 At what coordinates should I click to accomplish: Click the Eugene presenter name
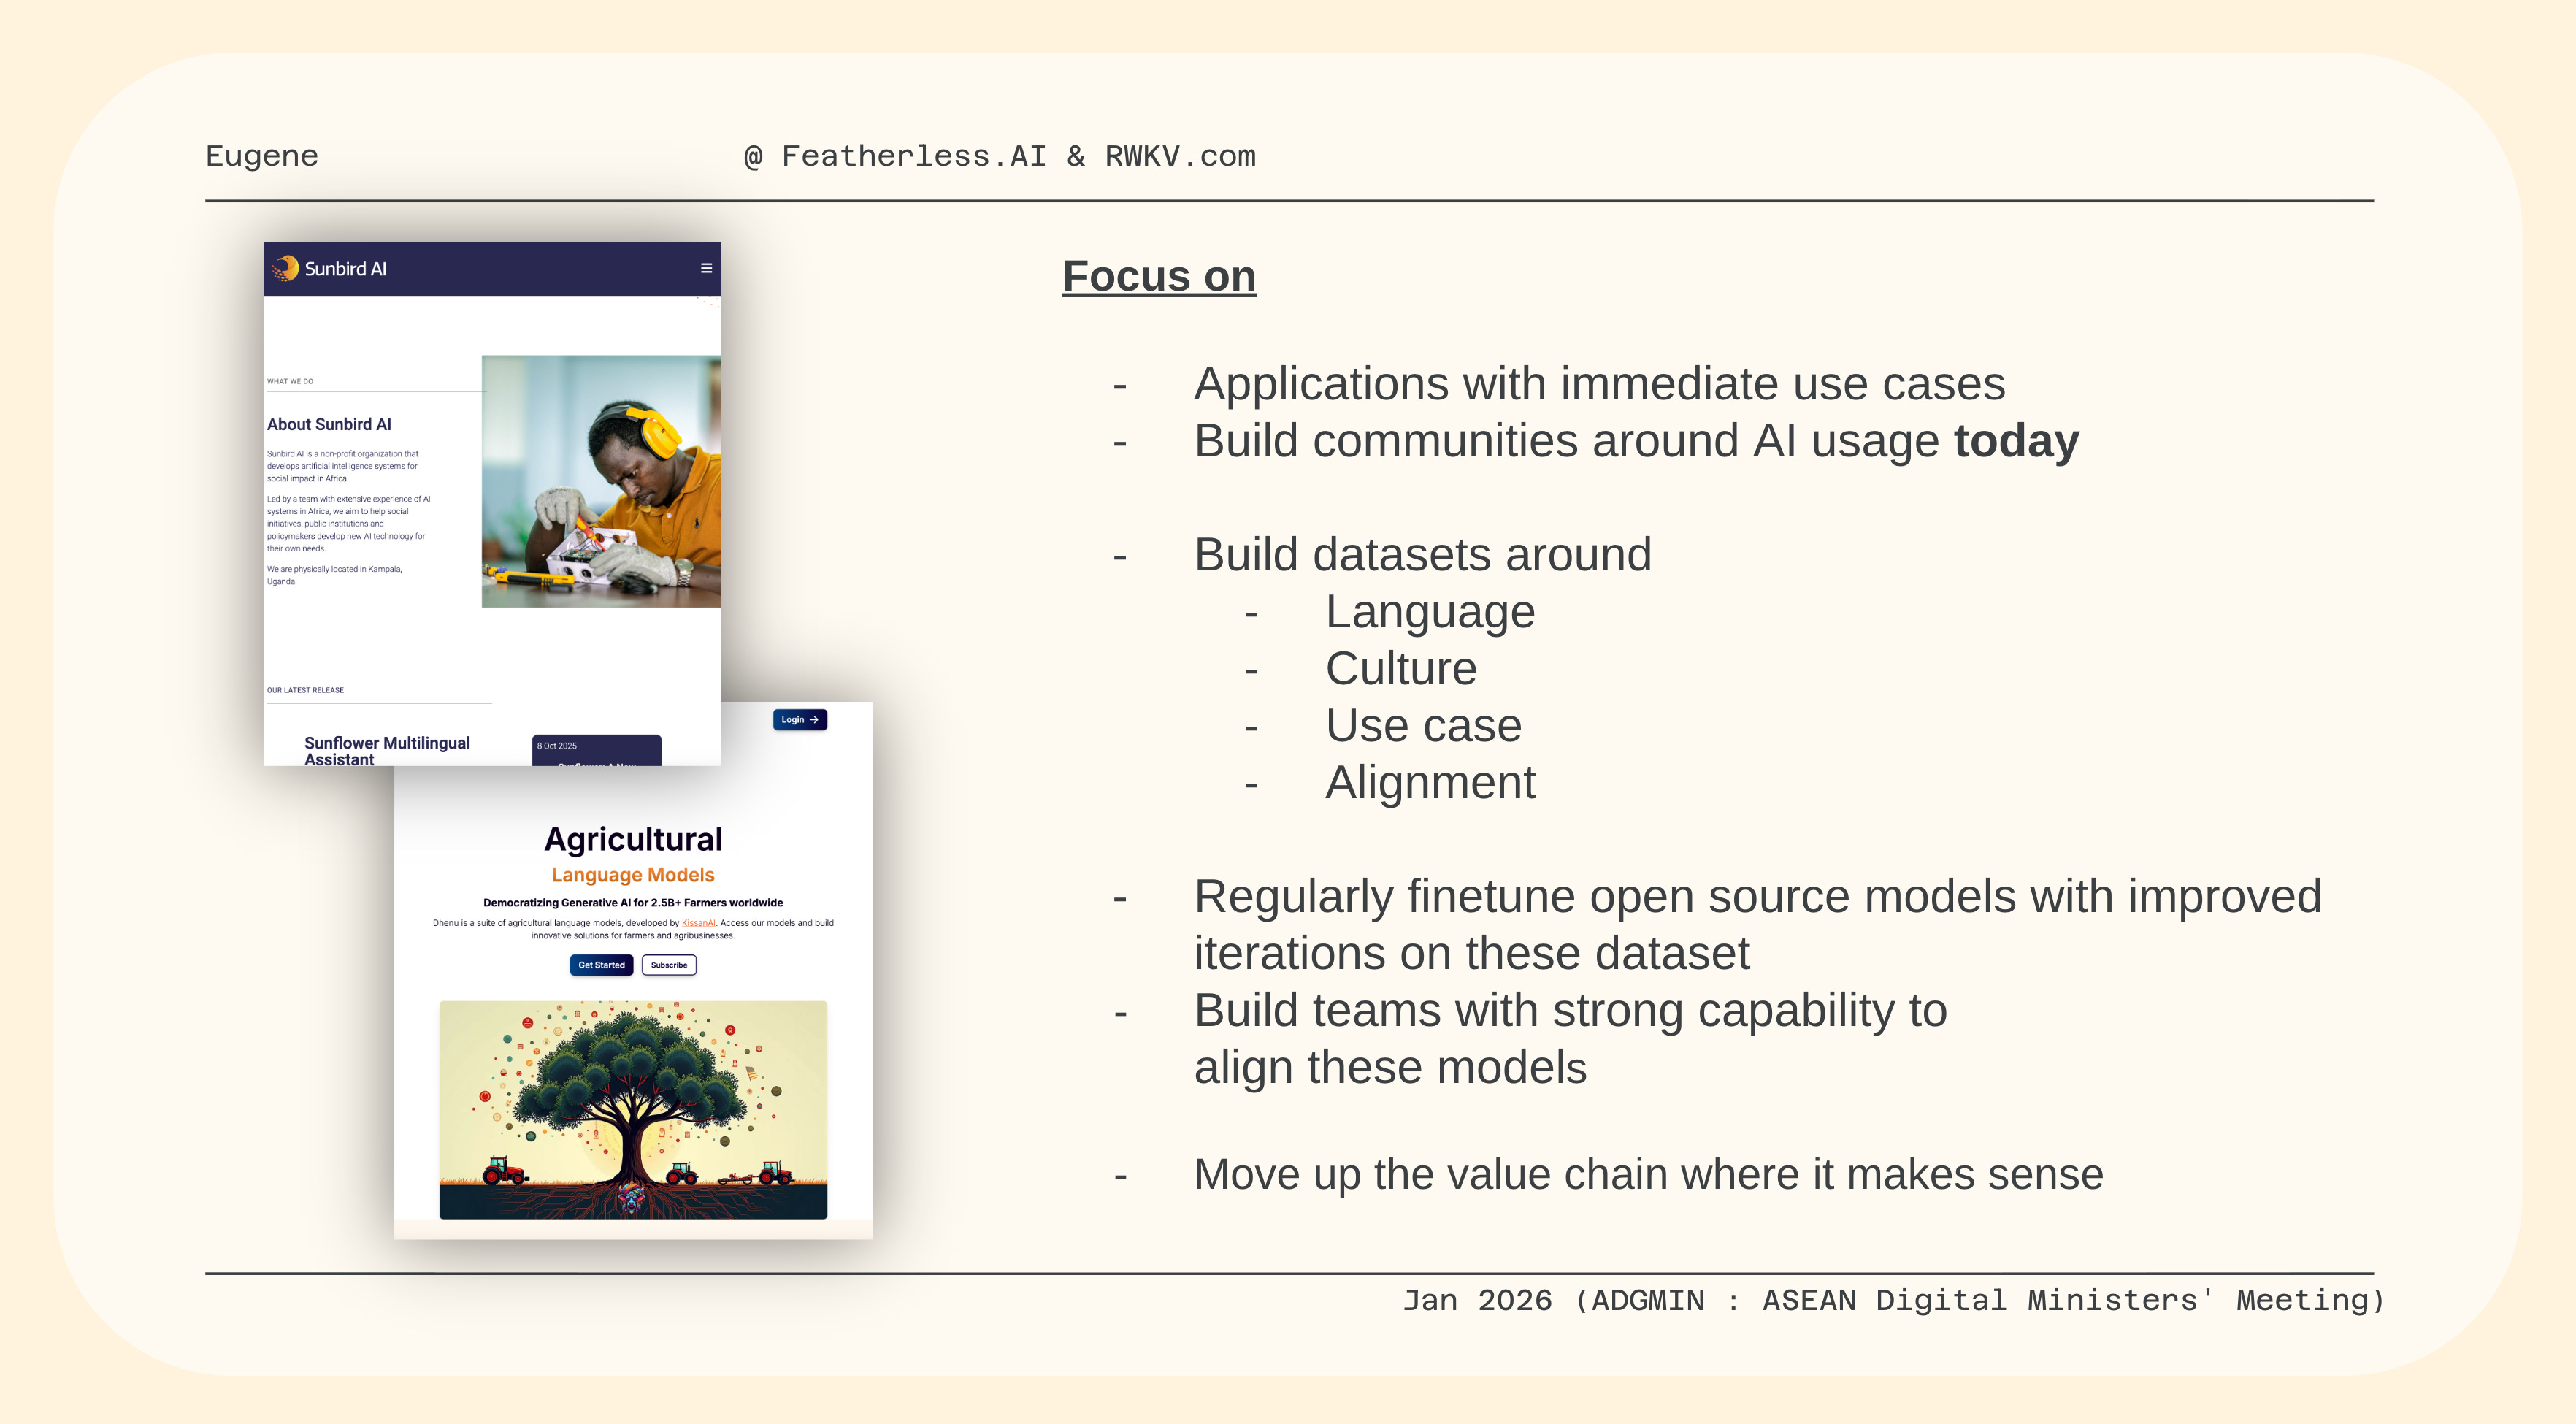[x=262, y=156]
